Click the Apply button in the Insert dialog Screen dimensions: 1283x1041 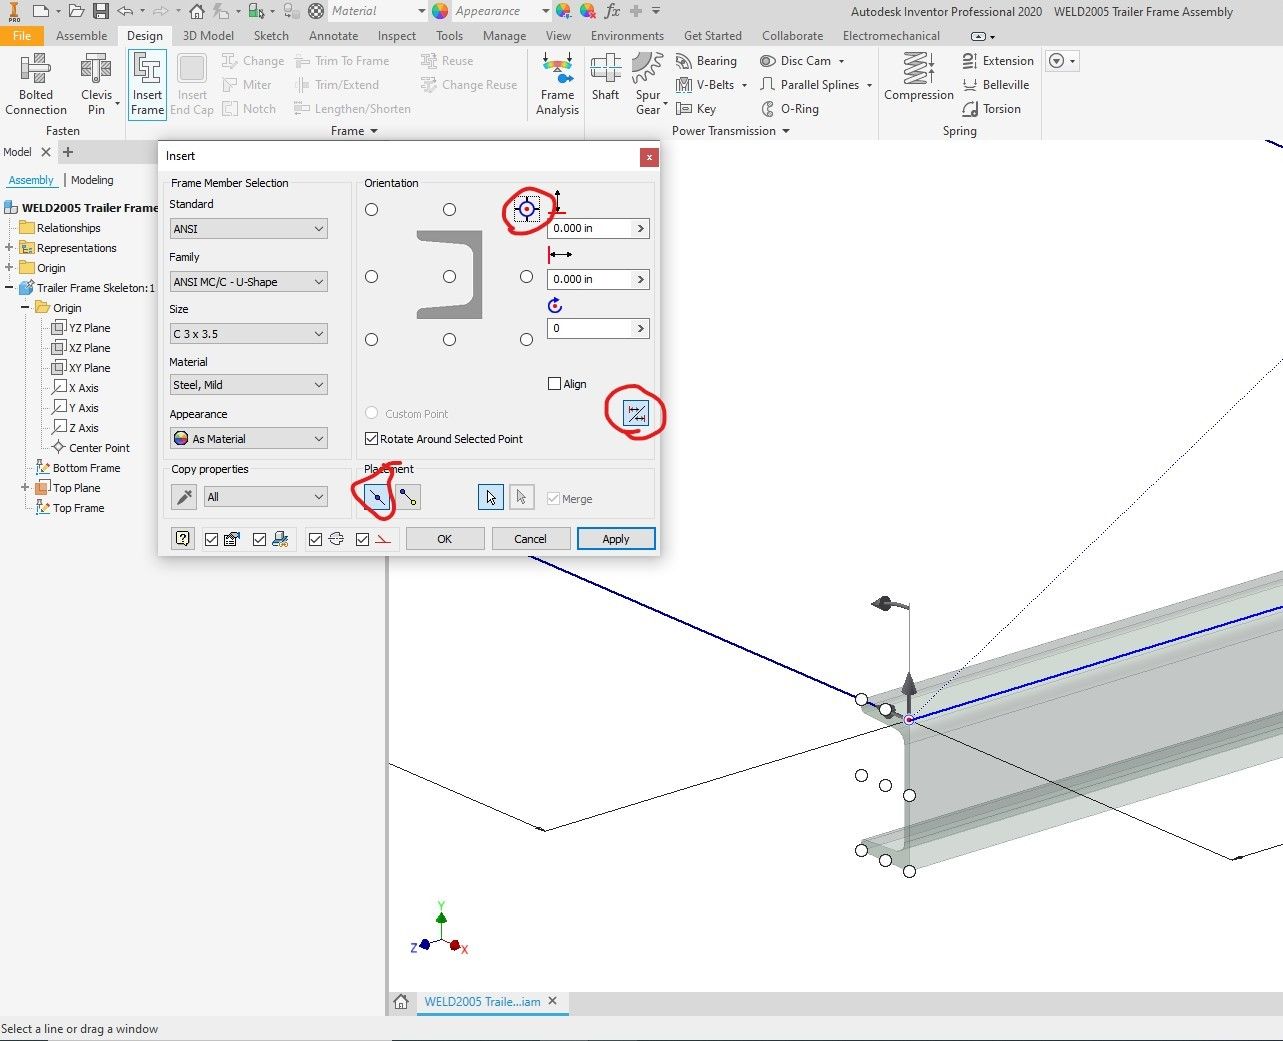[615, 538]
